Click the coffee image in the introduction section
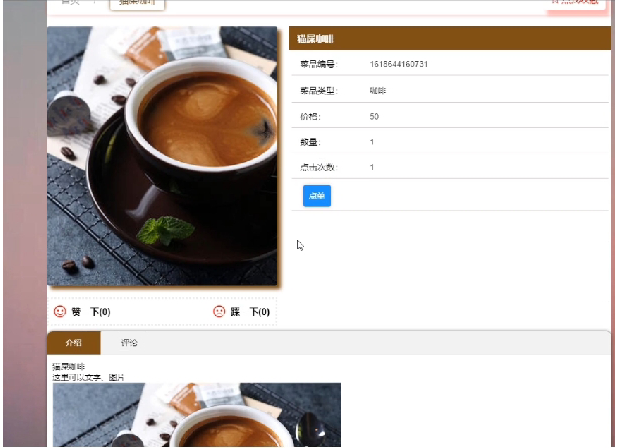The height and width of the screenshot is (448, 618). [x=196, y=415]
